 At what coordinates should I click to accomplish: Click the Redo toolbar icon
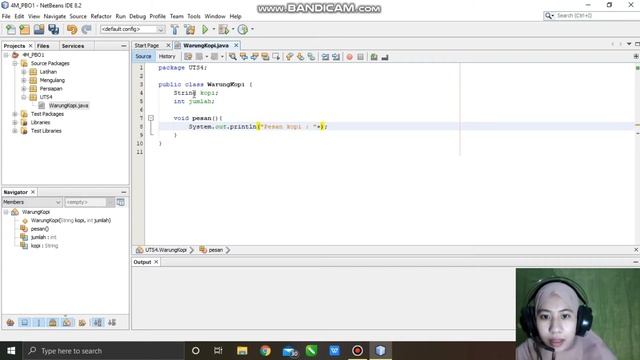pyautogui.click(x=86, y=29)
